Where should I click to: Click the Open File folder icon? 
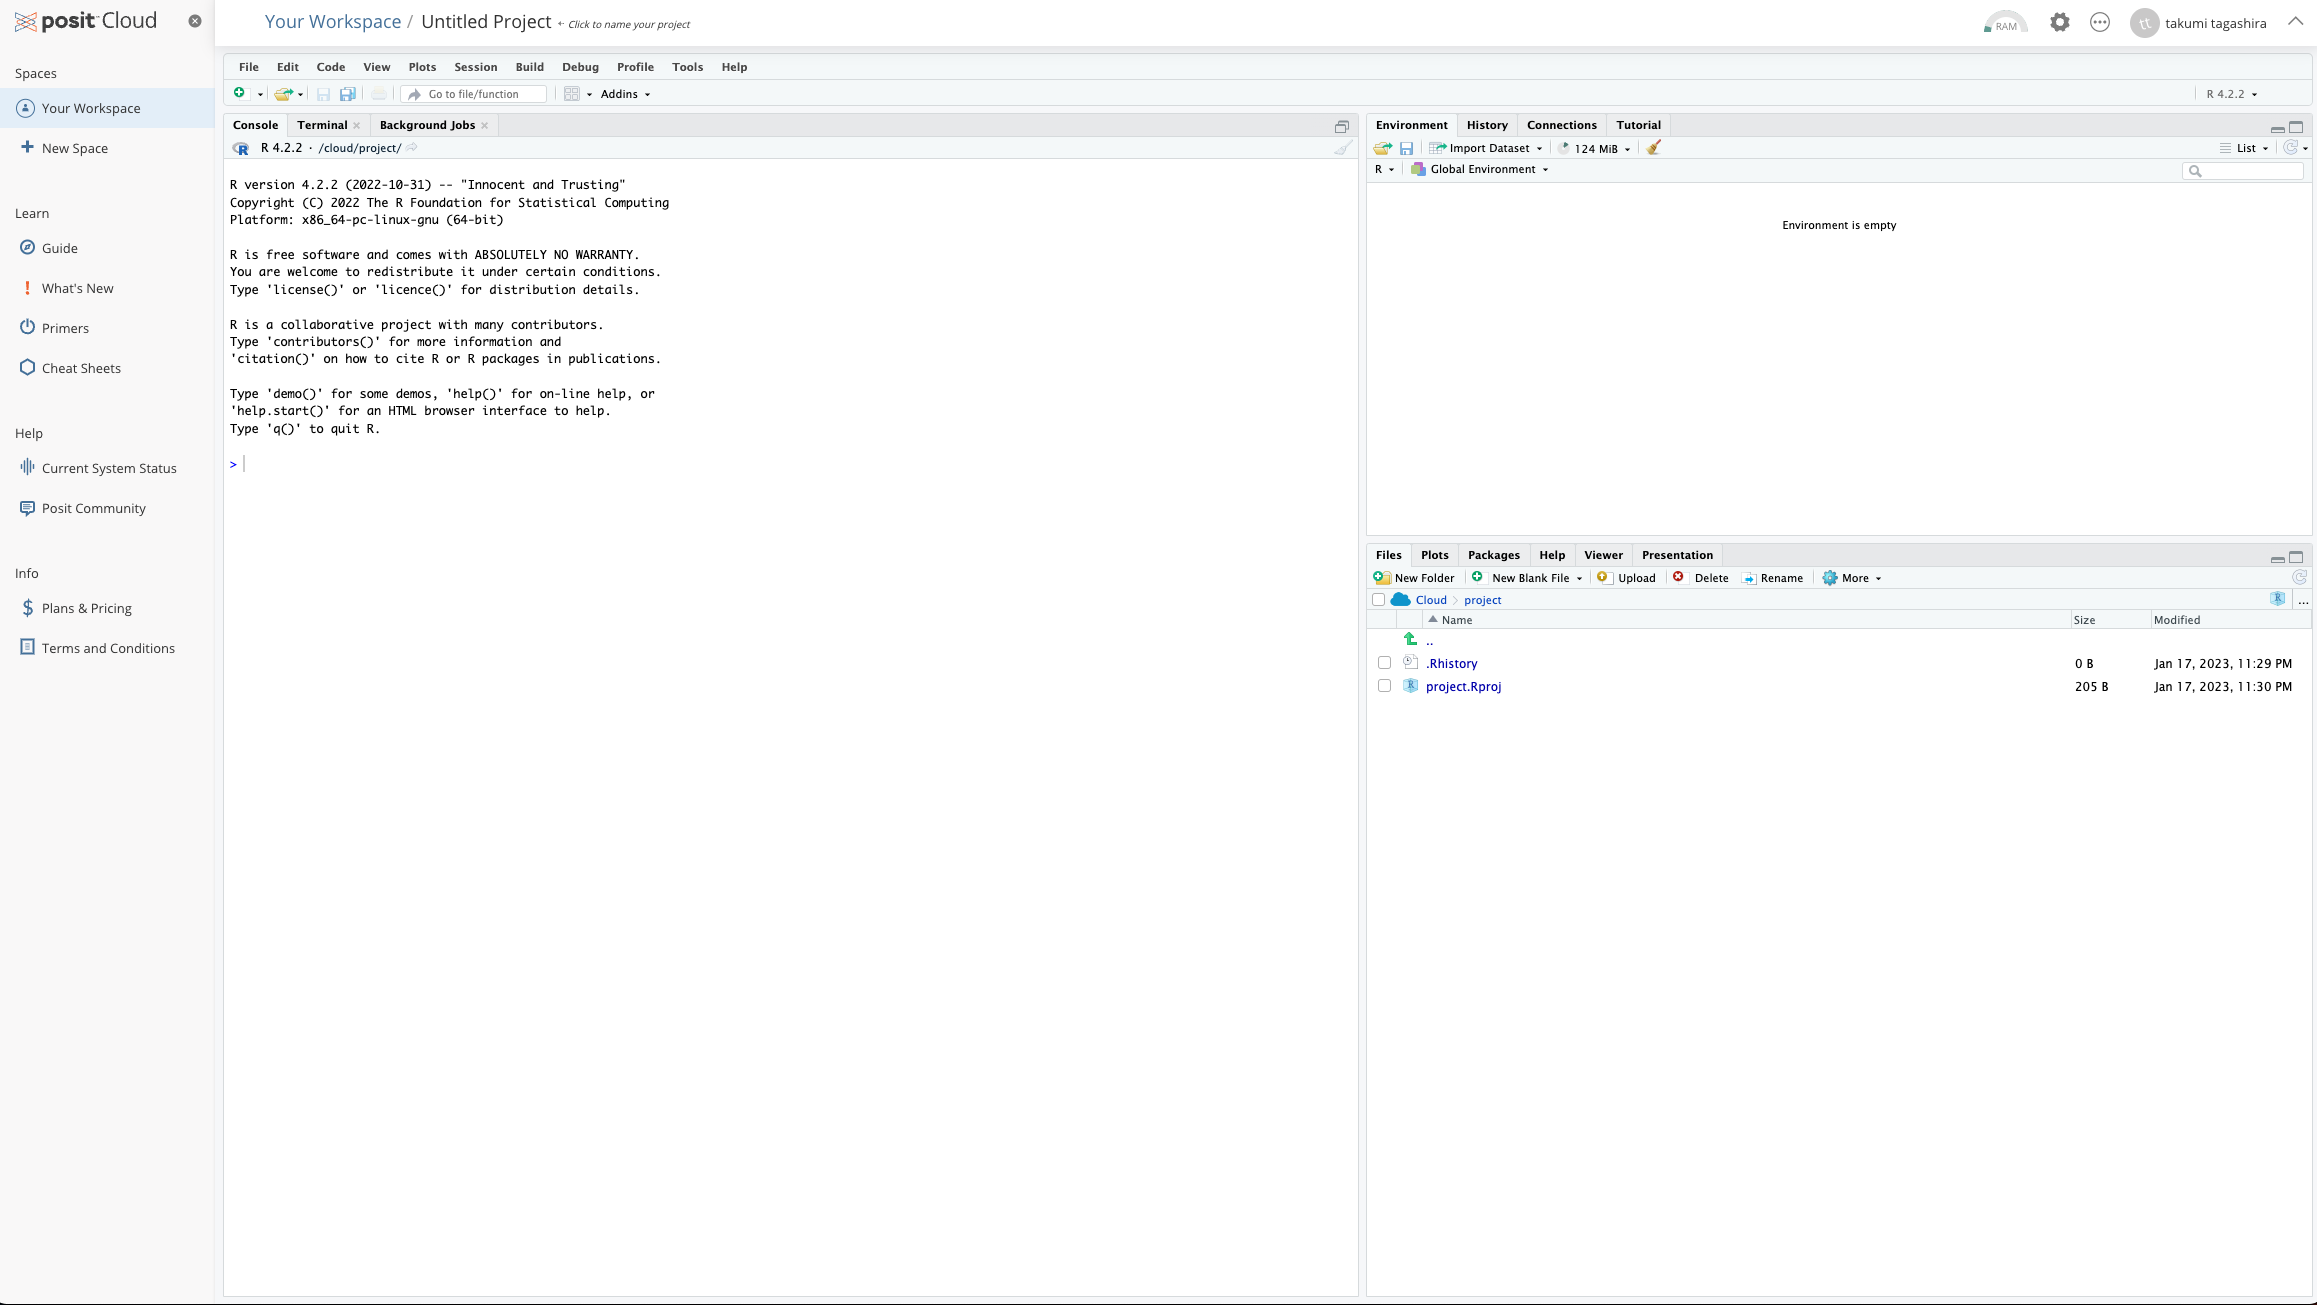tap(283, 94)
